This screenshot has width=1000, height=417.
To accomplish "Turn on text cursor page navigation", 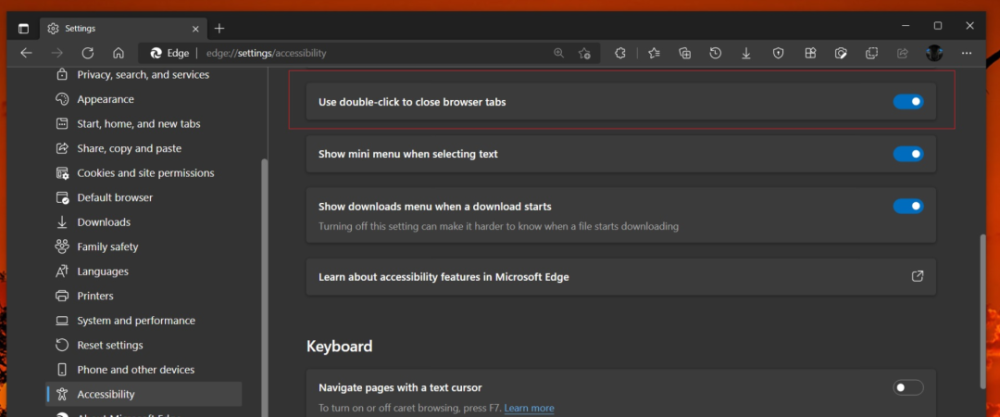I will tap(907, 388).
